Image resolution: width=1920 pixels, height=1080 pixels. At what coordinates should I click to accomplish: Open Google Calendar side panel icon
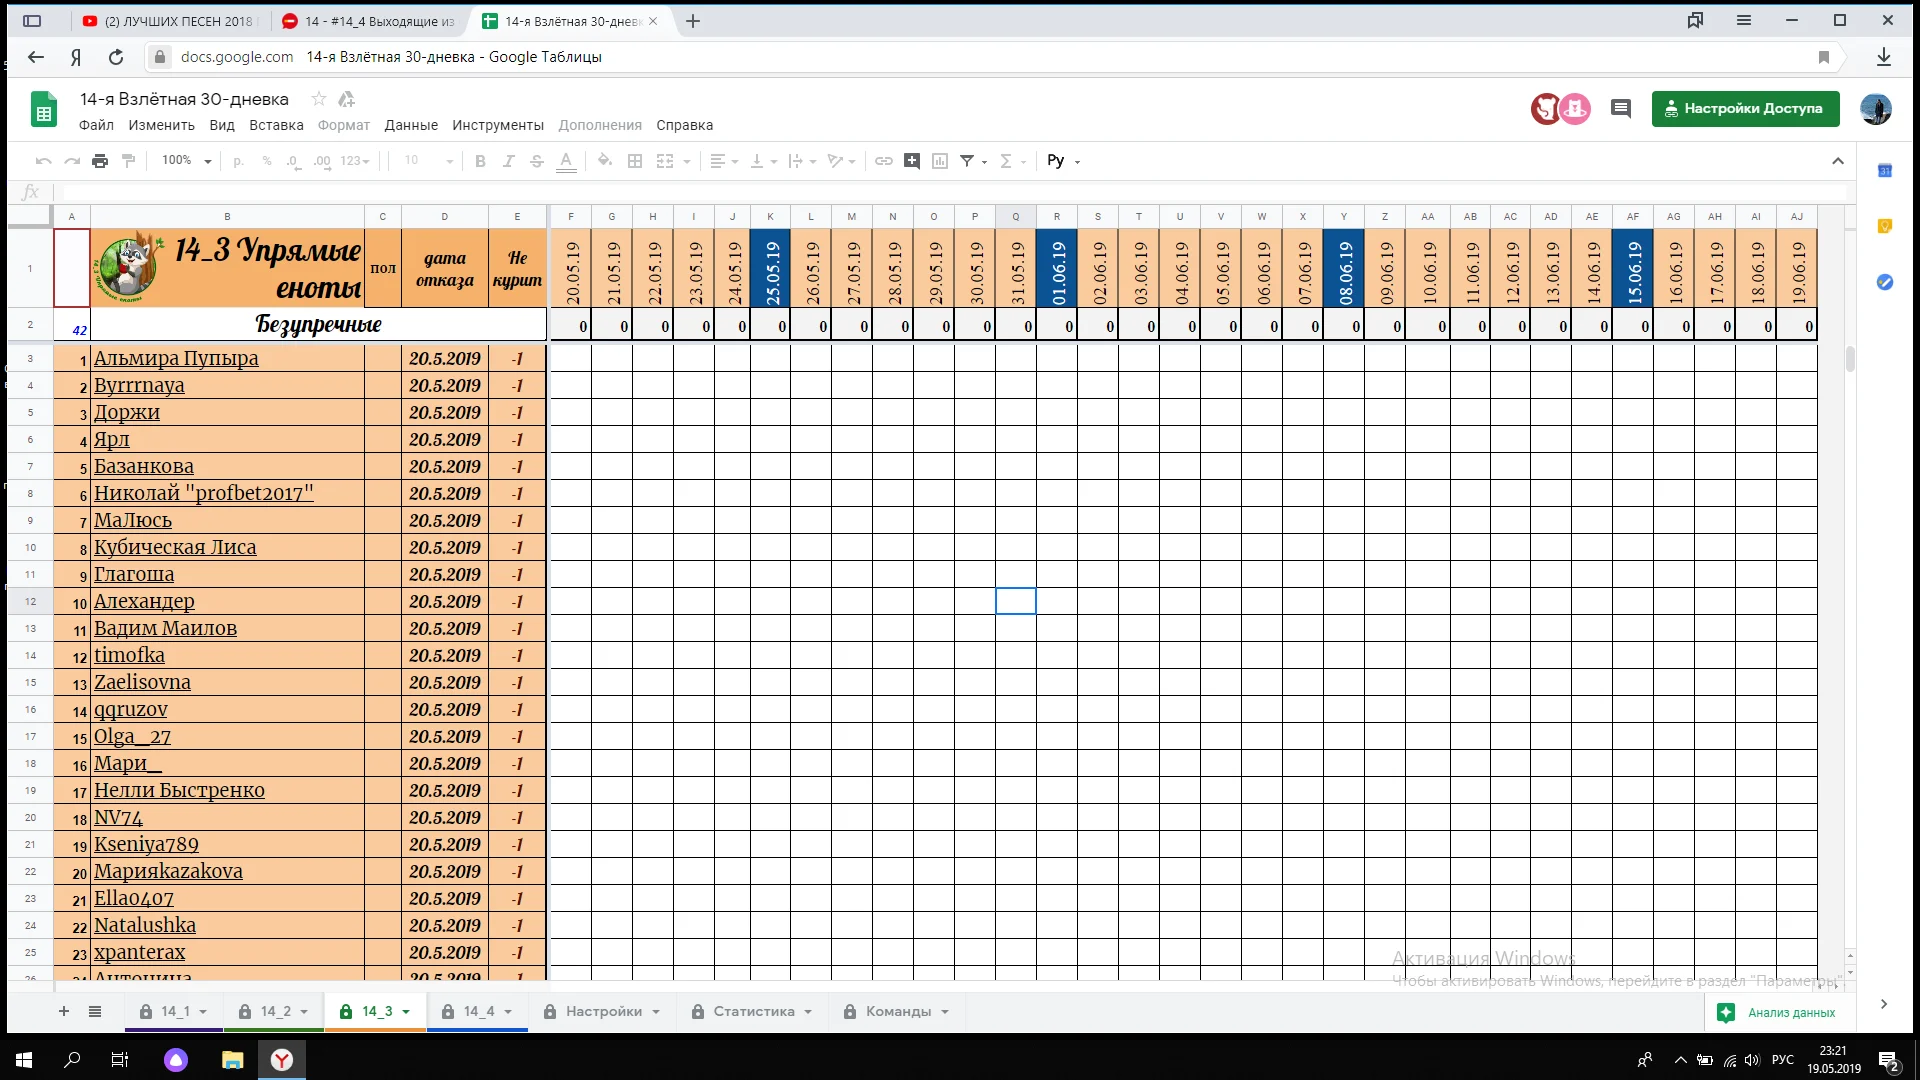1885,171
